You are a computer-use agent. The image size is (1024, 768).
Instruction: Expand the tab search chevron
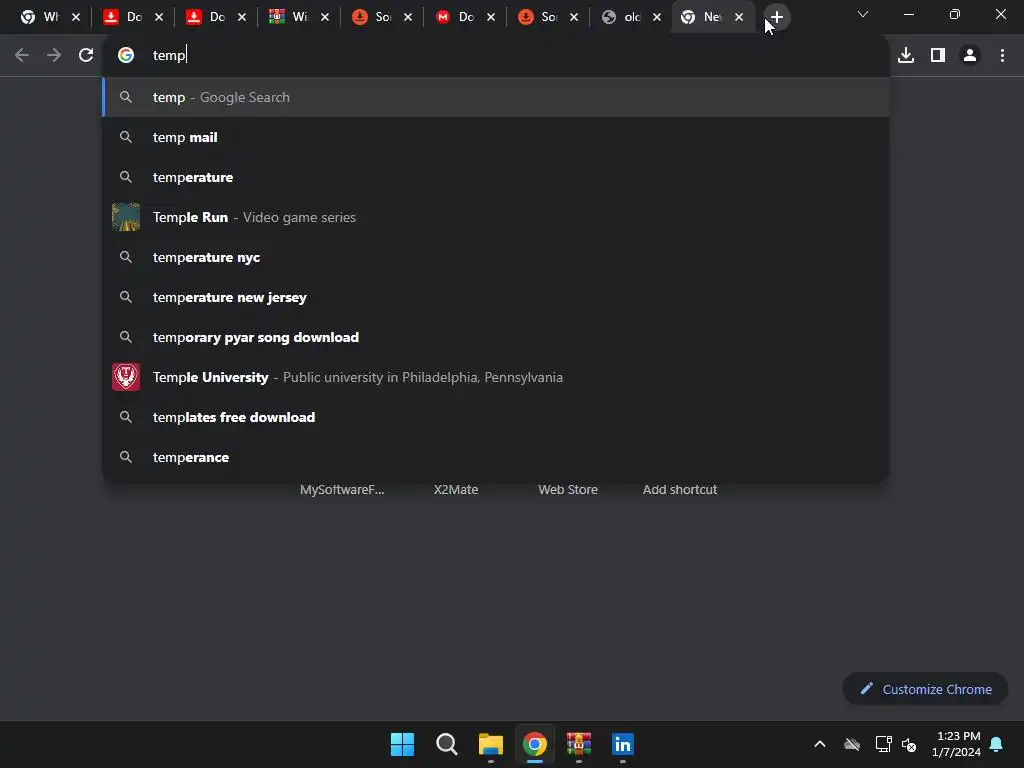tap(863, 14)
